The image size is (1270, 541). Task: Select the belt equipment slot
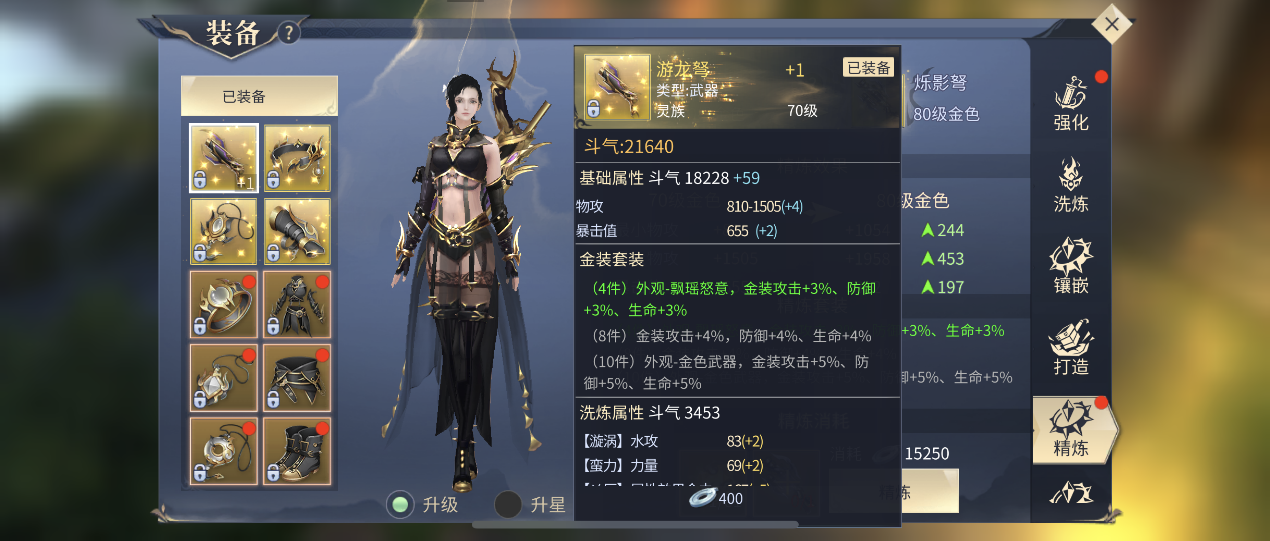(297, 377)
